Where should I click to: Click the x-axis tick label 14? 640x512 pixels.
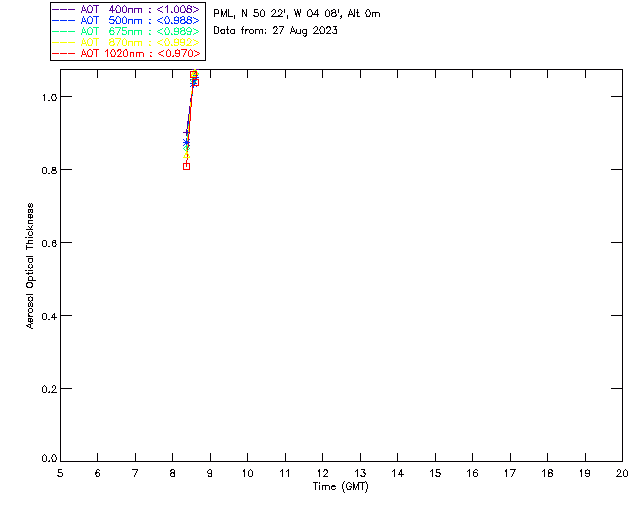pyautogui.click(x=398, y=473)
